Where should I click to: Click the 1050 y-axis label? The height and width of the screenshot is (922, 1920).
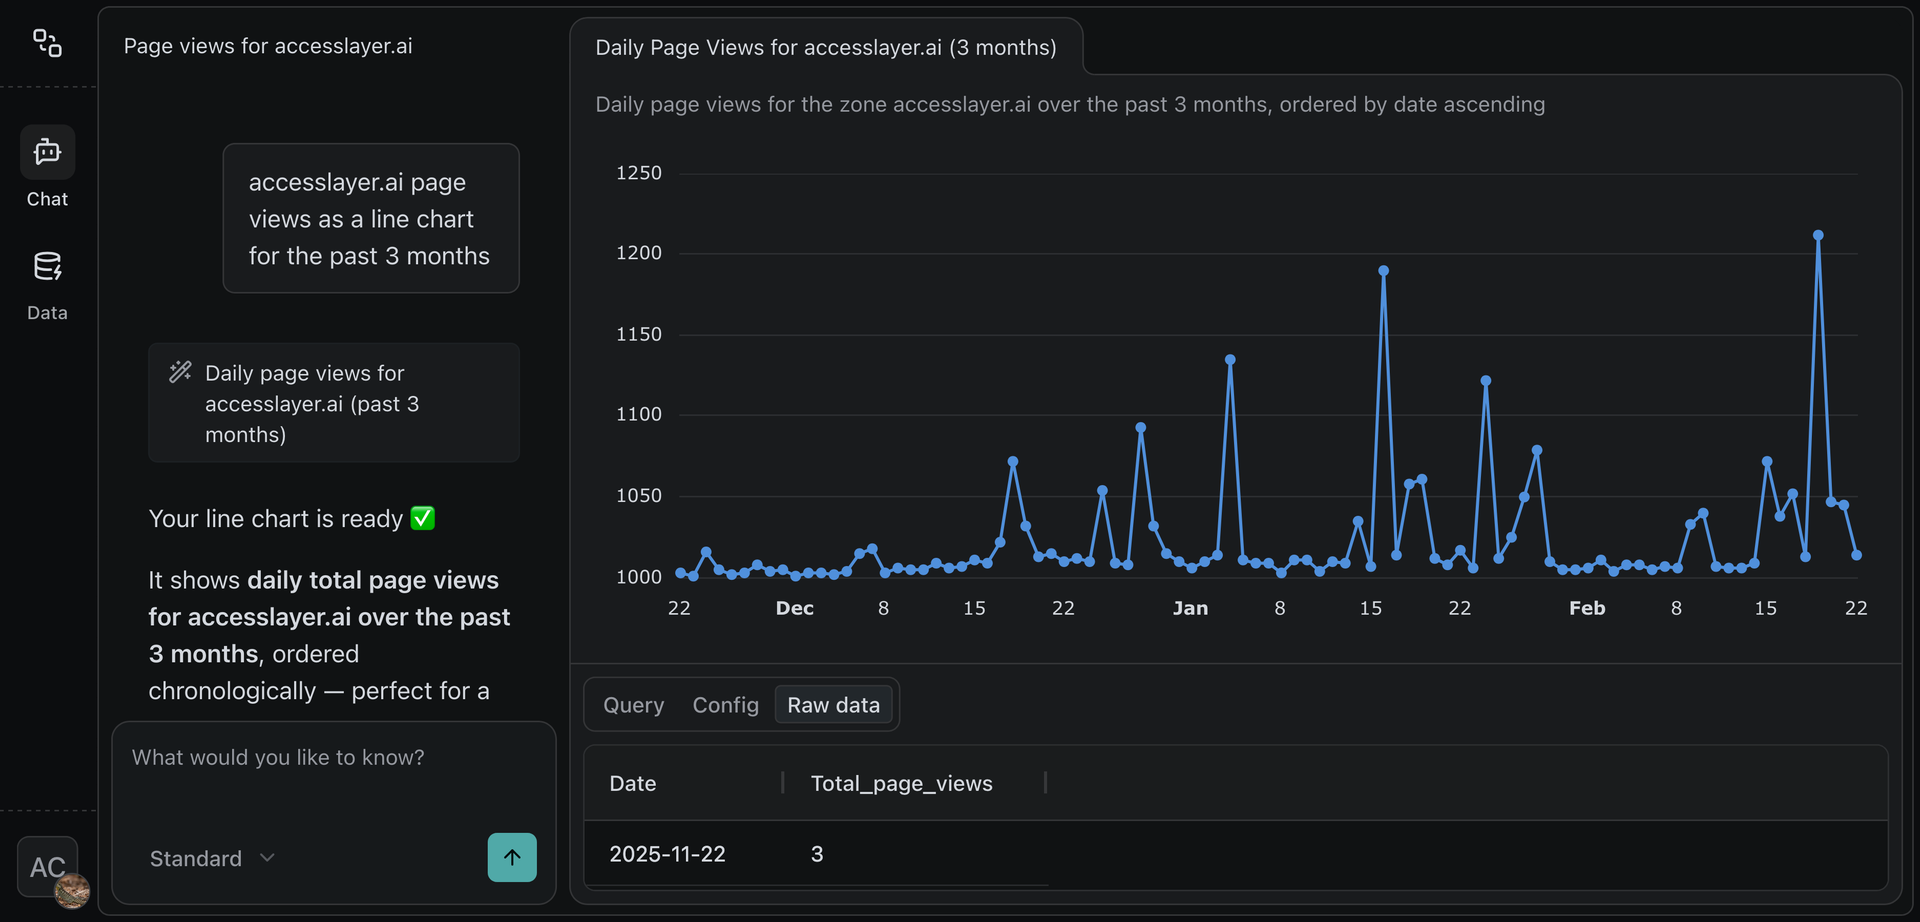click(639, 495)
